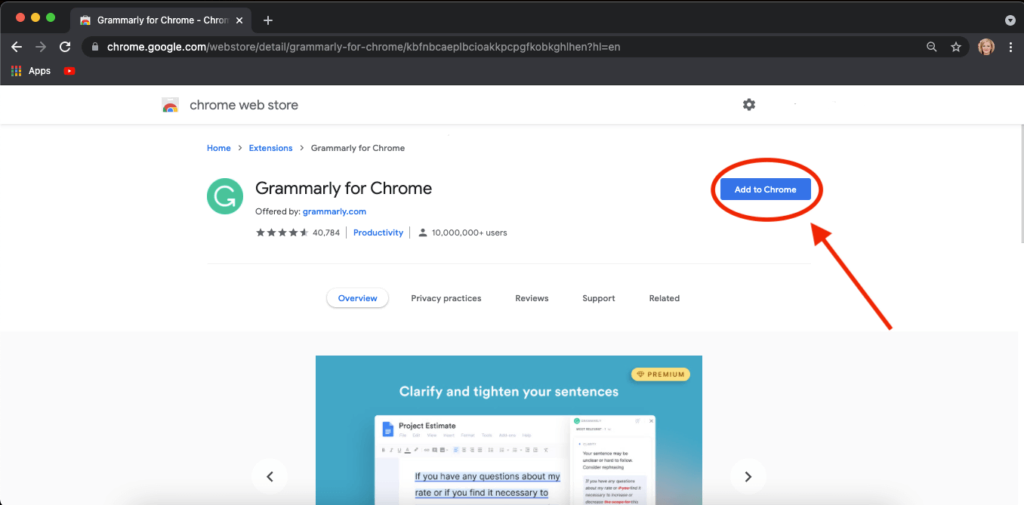This screenshot has height=505, width=1024.
Task: Click the Grammarly for Chrome heading
Action: pyautogui.click(x=344, y=188)
